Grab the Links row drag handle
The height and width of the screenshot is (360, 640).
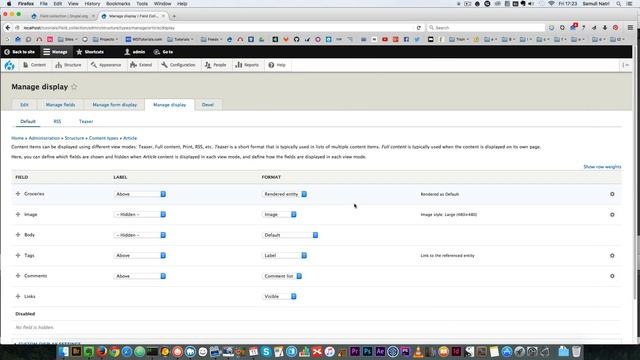click(x=18, y=296)
